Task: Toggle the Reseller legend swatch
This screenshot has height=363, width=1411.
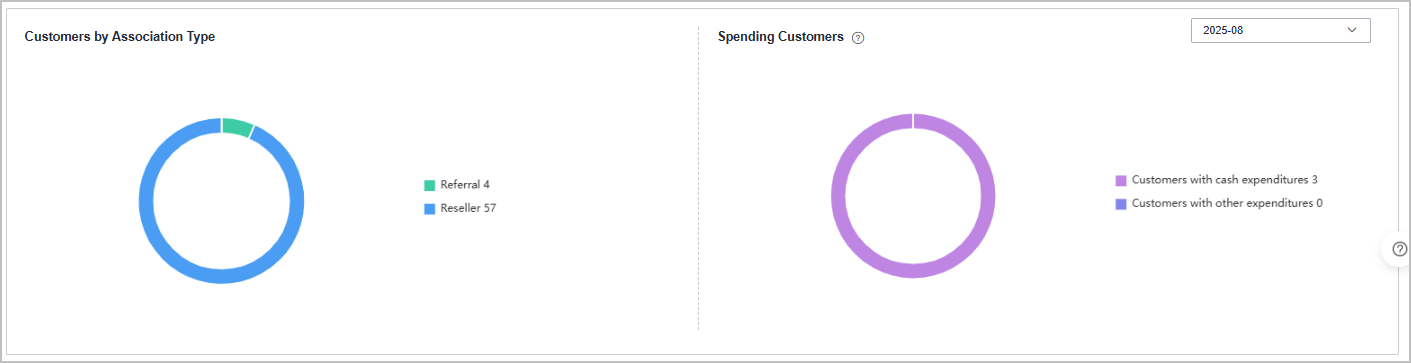Action: [430, 209]
